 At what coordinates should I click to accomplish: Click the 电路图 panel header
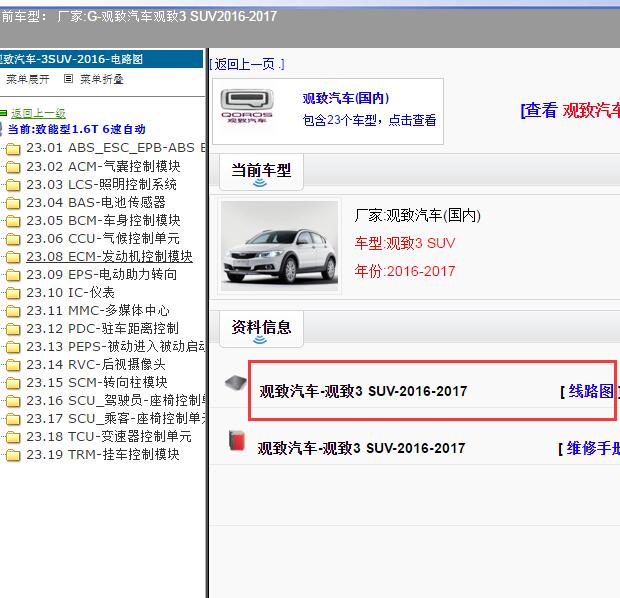point(101,59)
